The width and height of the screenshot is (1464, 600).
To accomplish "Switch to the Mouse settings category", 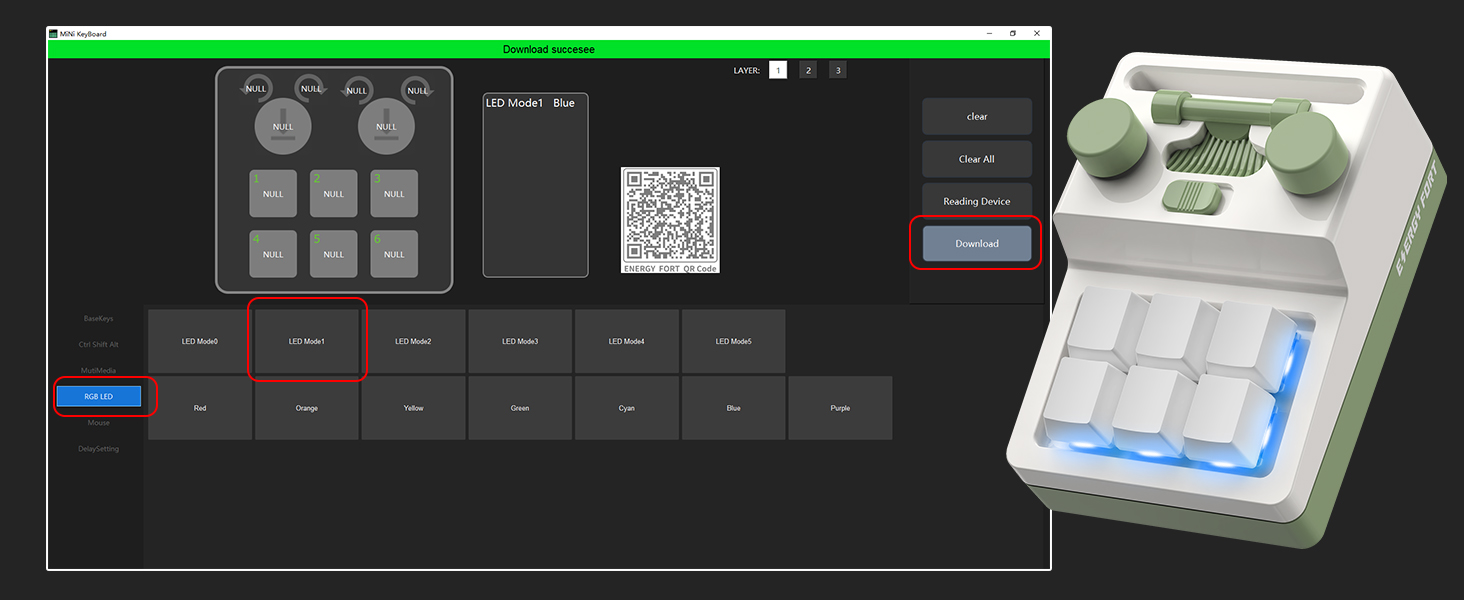I will (x=97, y=422).
